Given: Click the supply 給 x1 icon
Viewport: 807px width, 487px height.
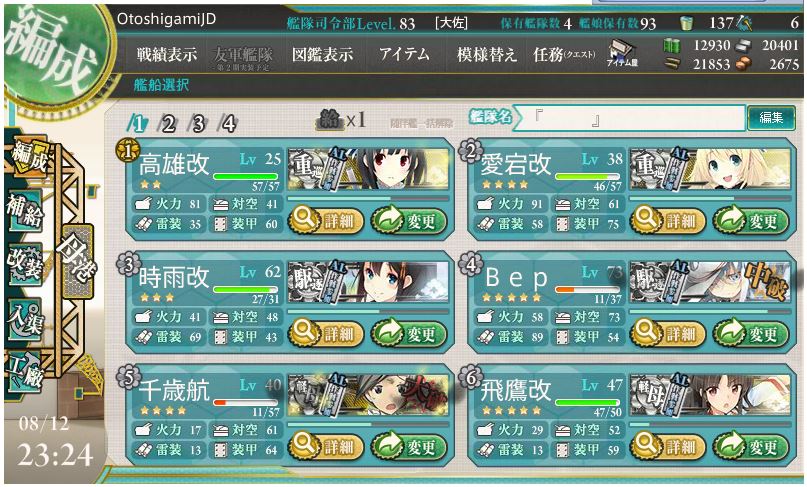Looking at the screenshot, I should click(x=341, y=121).
